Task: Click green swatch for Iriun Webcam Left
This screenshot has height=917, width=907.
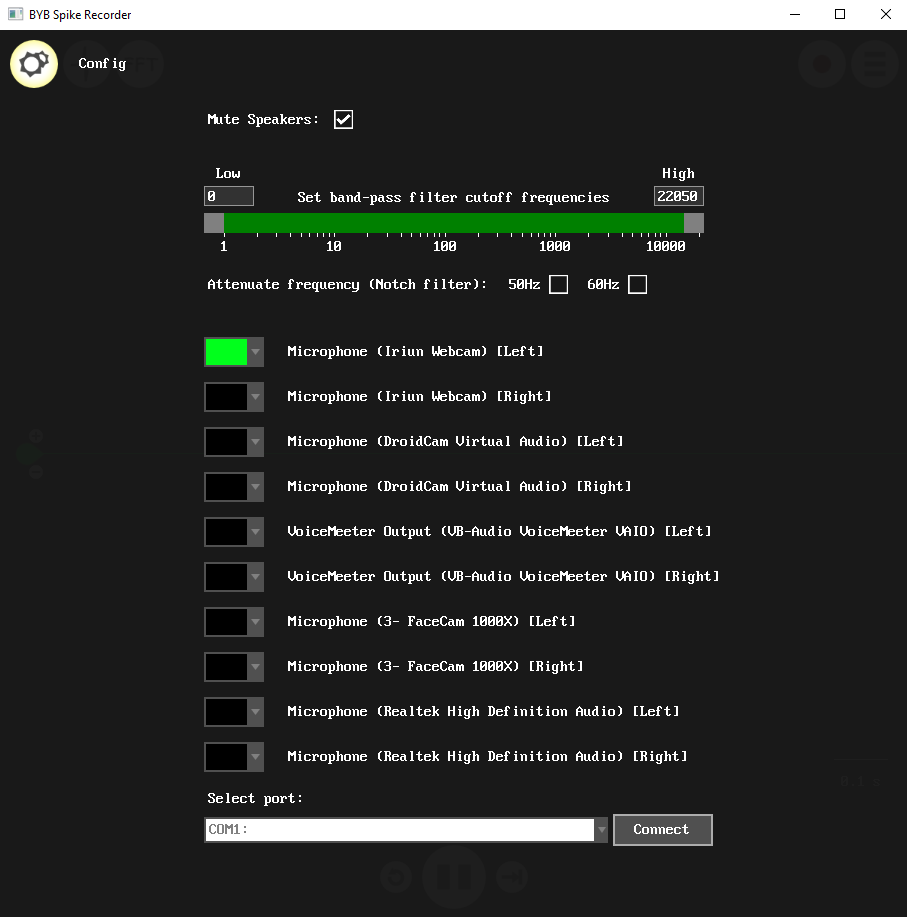Action: coord(226,352)
